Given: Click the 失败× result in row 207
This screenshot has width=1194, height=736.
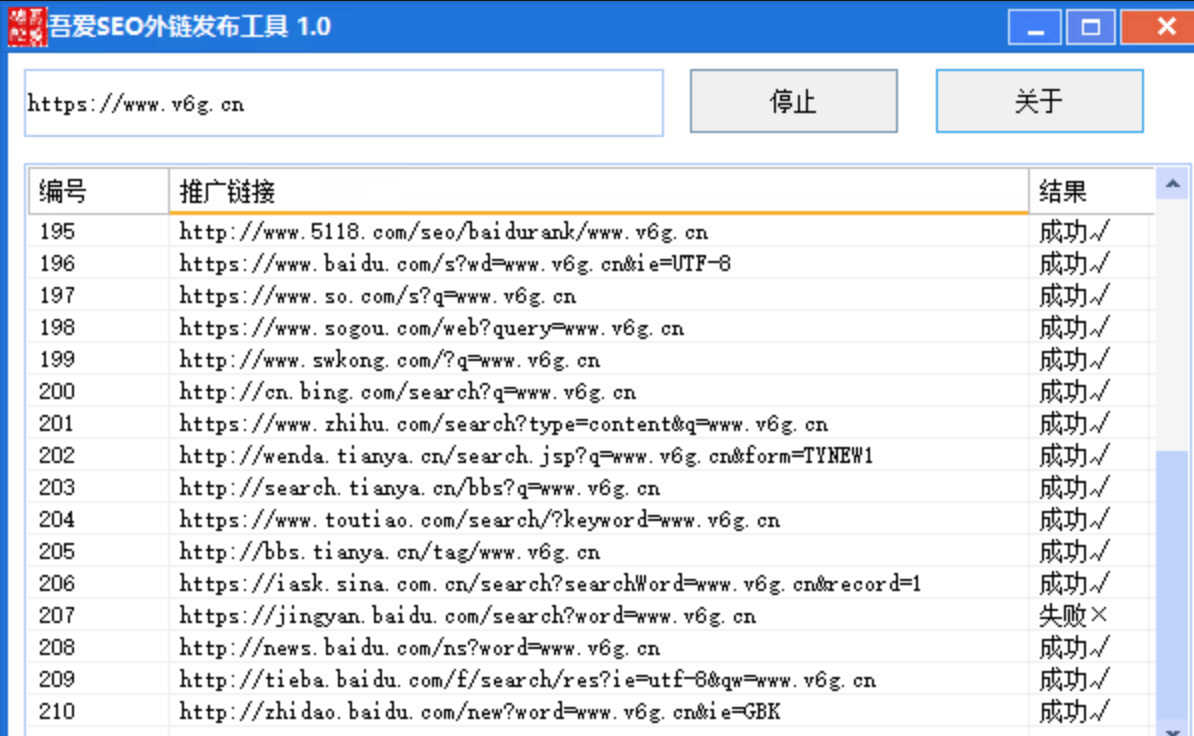Looking at the screenshot, I should coord(1074,615).
